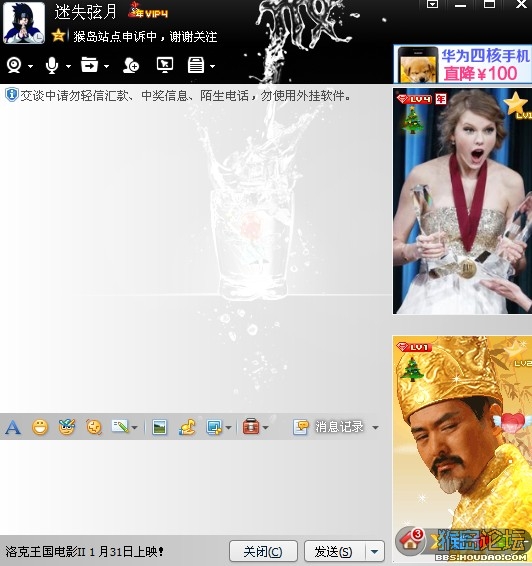Open the handwriting input tool

[120, 427]
